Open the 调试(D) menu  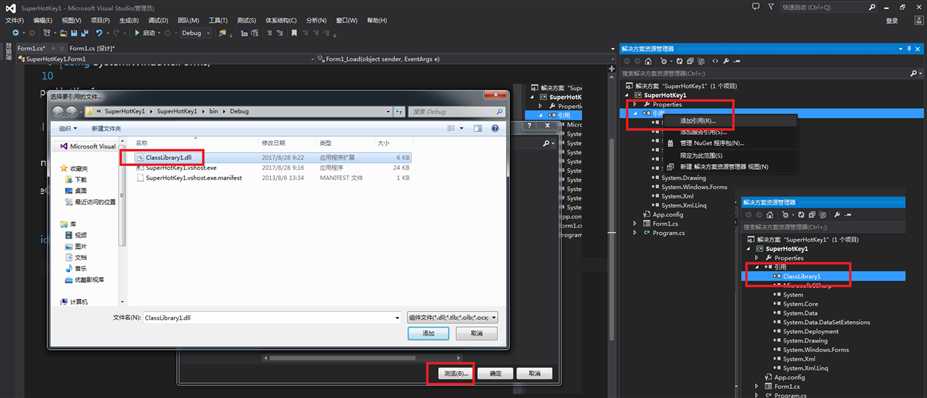point(158,20)
